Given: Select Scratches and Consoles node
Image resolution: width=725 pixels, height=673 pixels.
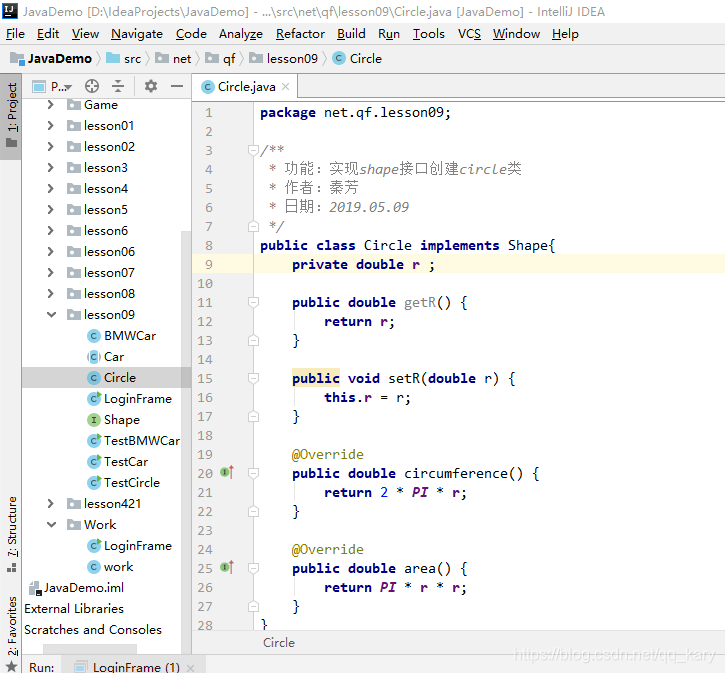Looking at the screenshot, I should click(92, 630).
